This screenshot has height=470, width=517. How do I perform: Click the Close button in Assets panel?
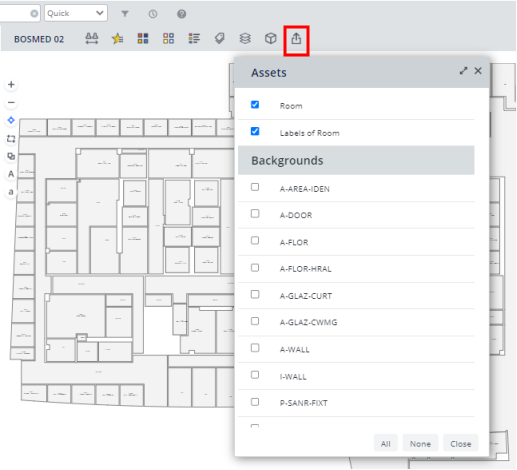coord(461,444)
